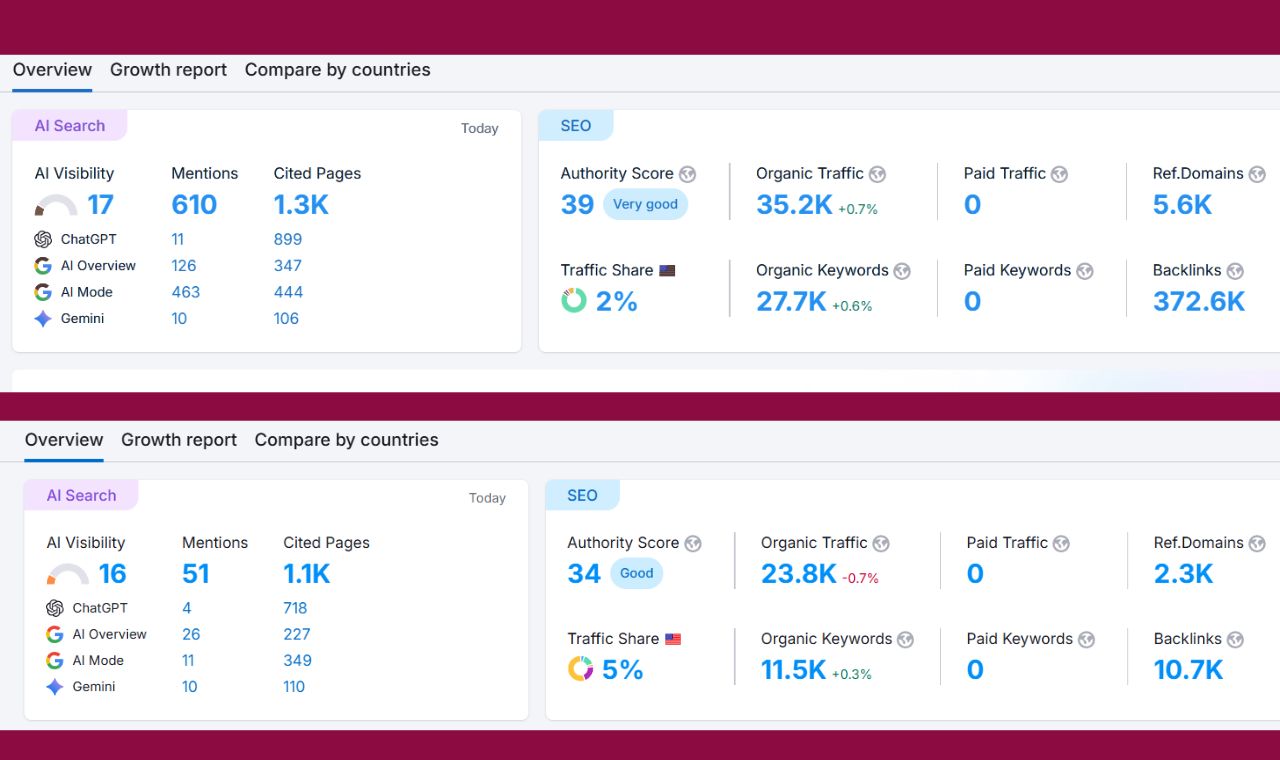Click globe icon next to Authority Score, bottom panel
Image resolution: width=1280 pixels, height=760 pixels.
692,544
